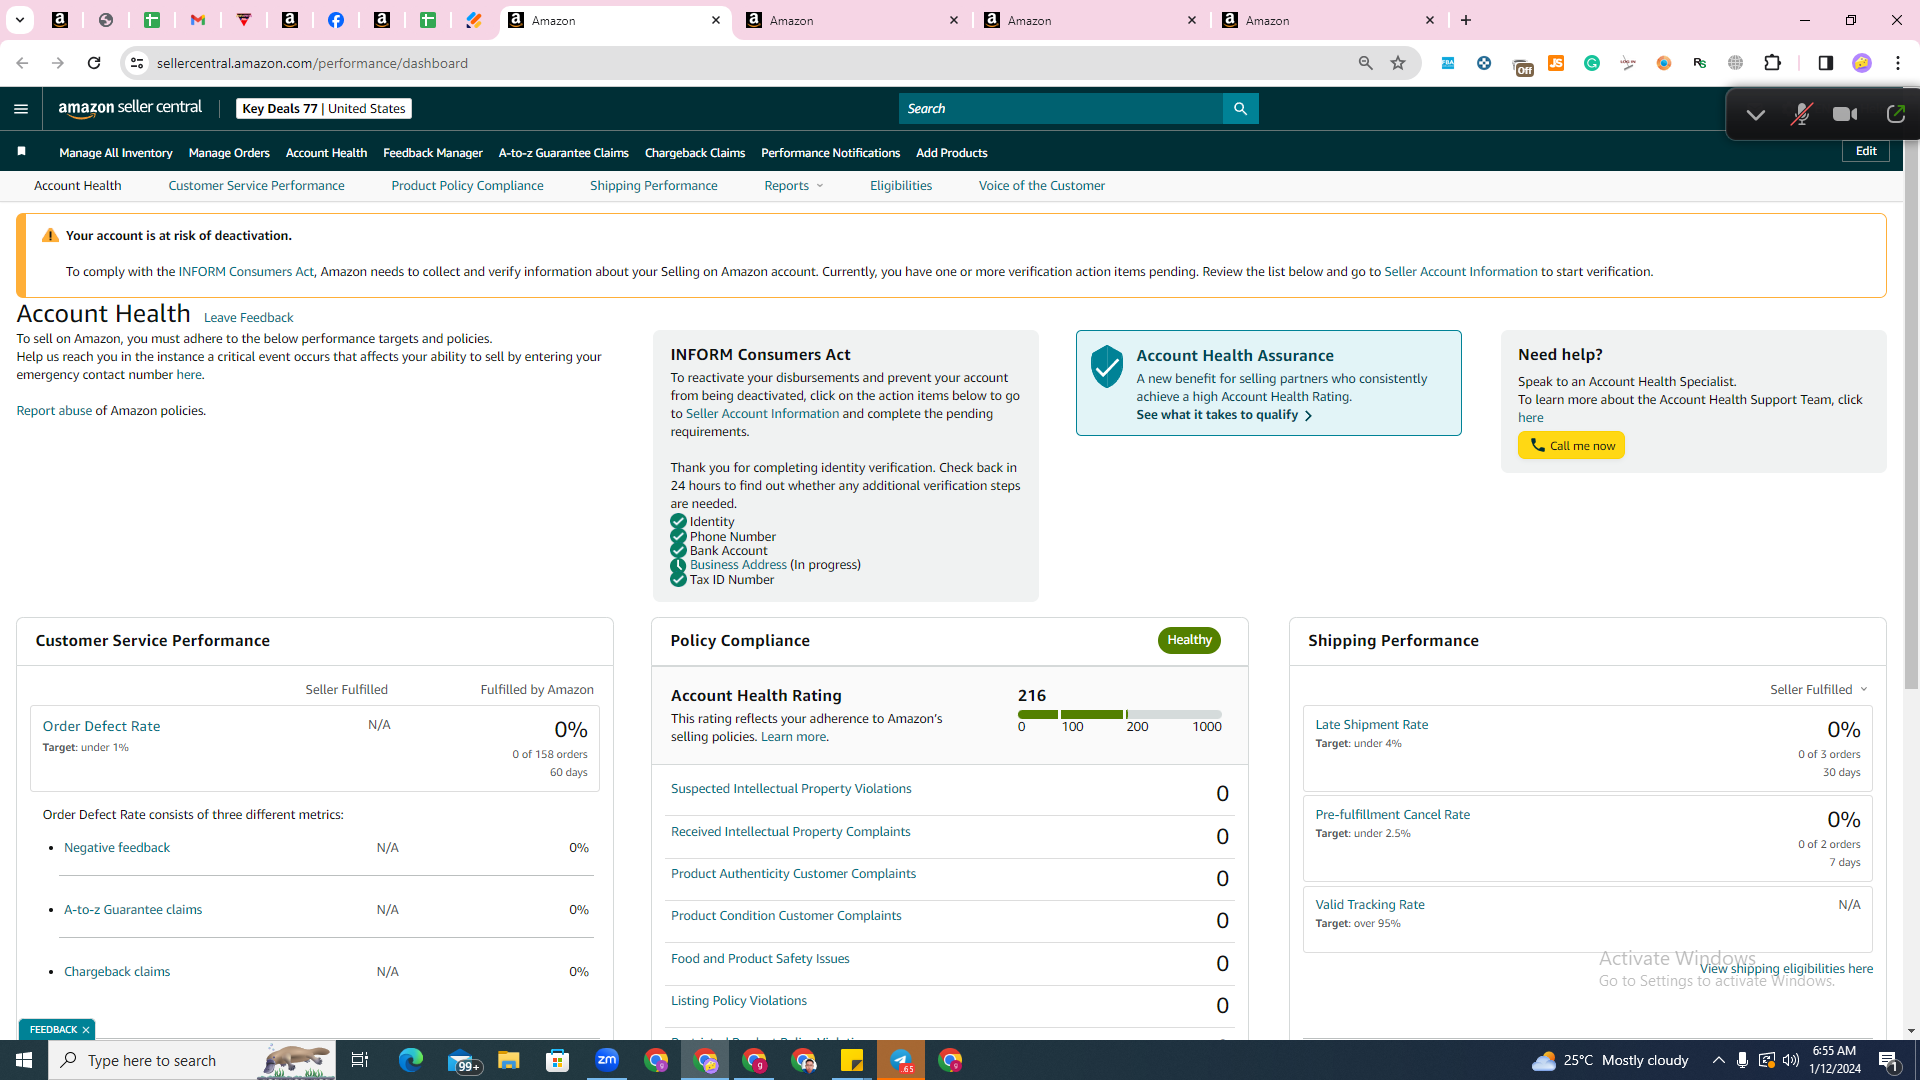Open Telegram from the taskbar

[x=901, y=1060]
